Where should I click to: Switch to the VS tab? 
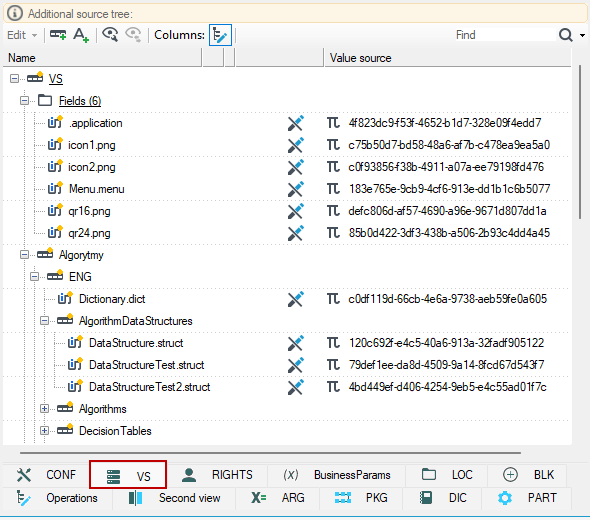(128, 475)
